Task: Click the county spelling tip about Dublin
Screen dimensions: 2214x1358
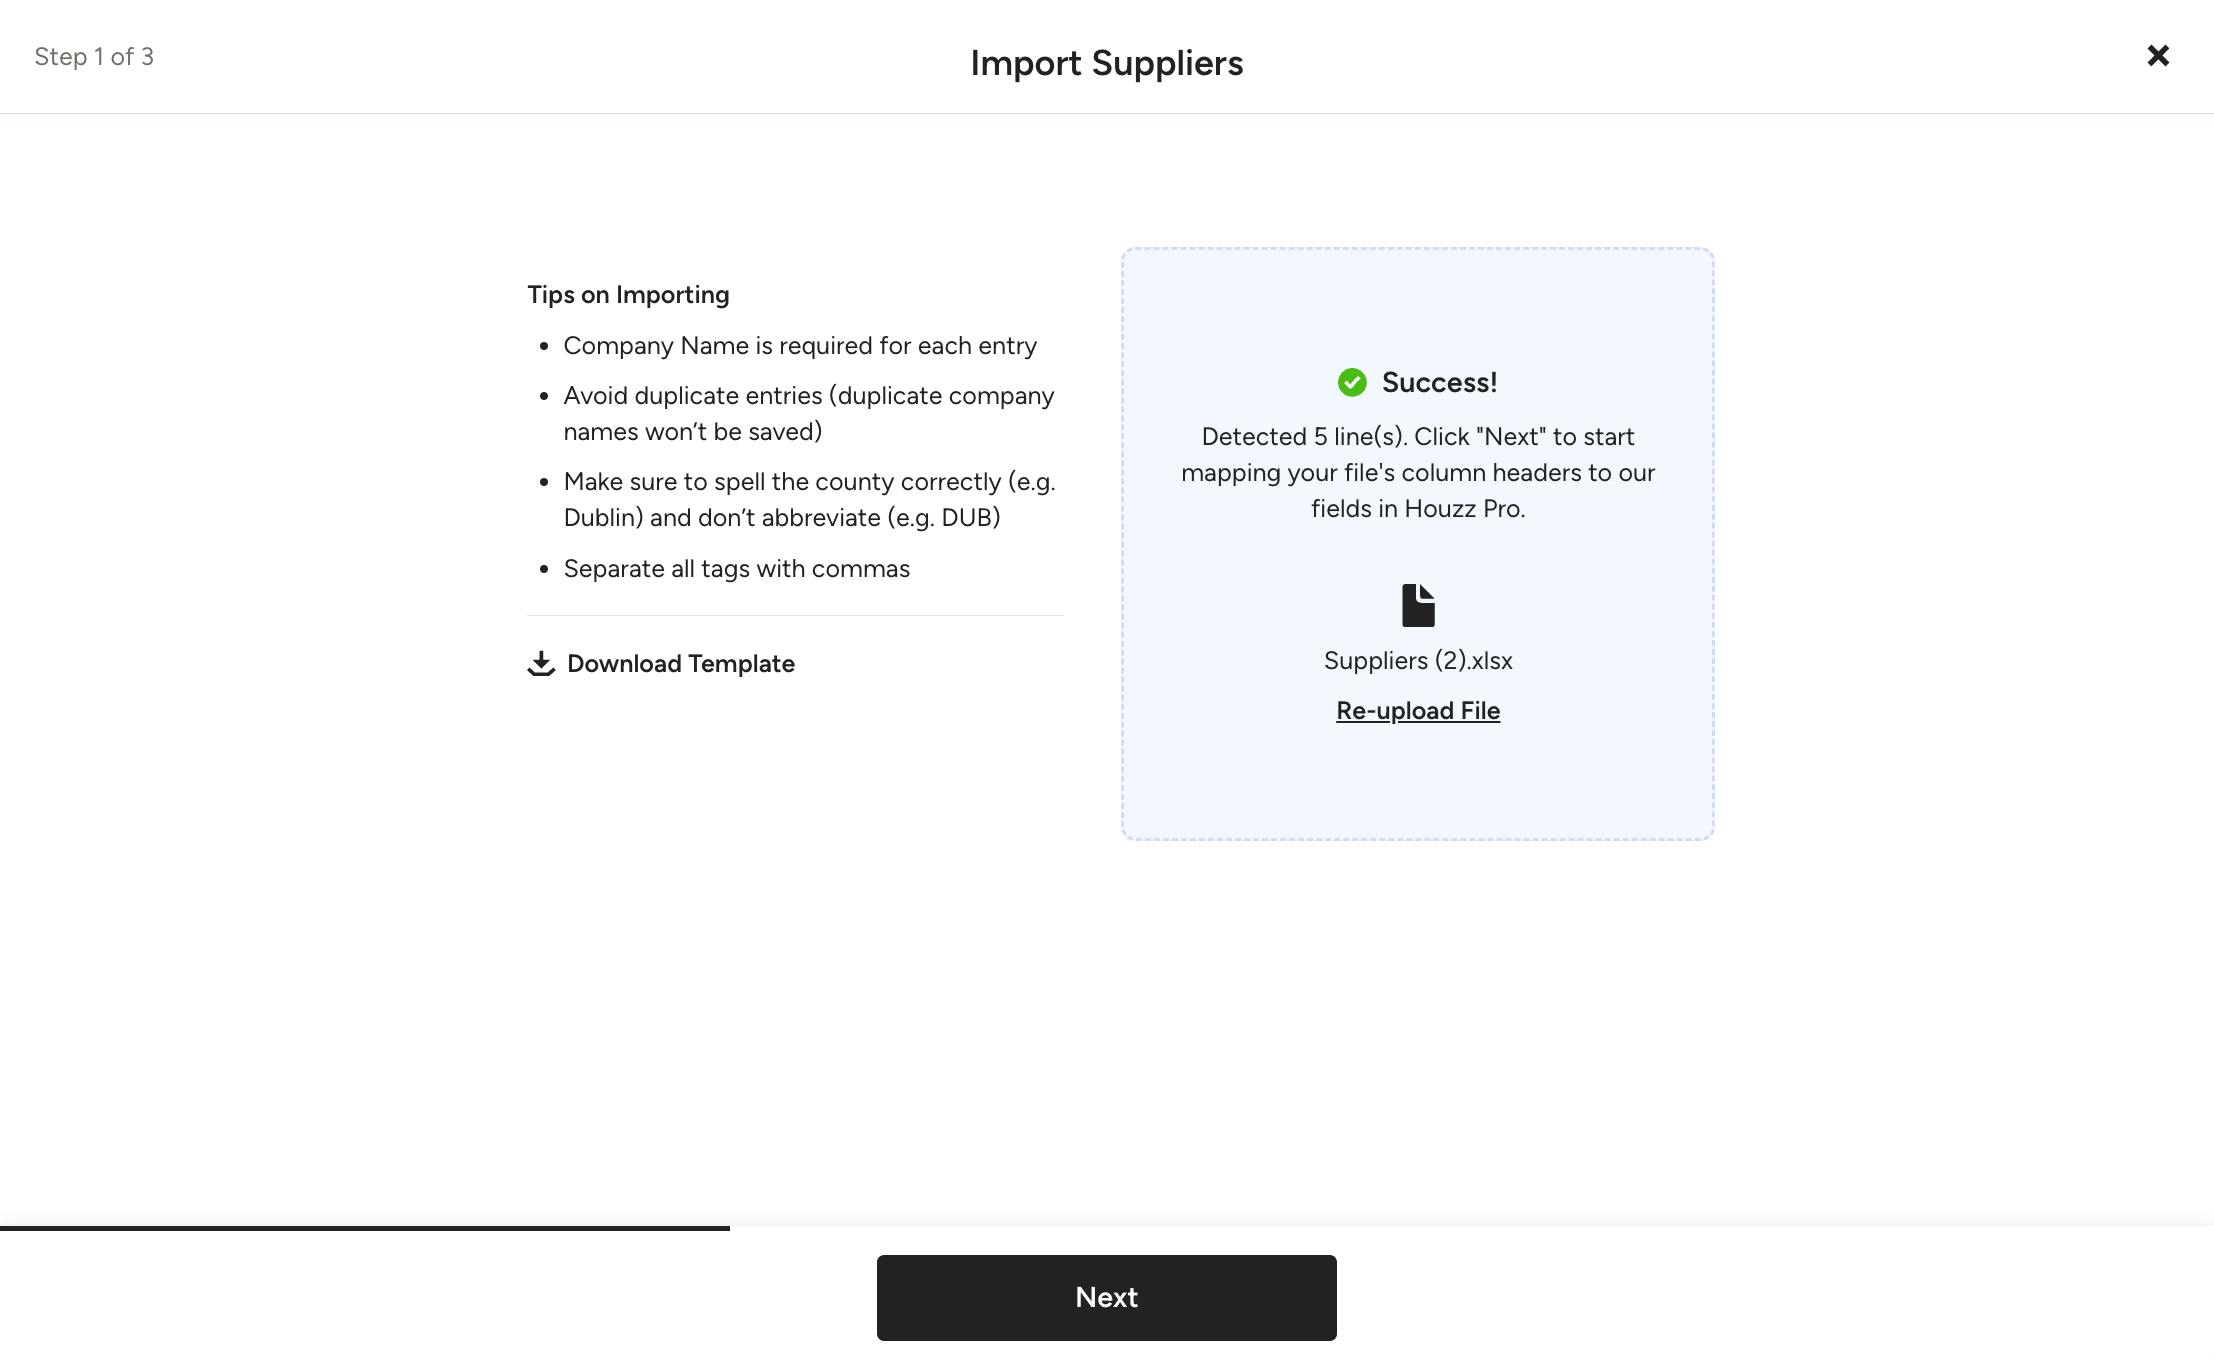Action: 809,500
